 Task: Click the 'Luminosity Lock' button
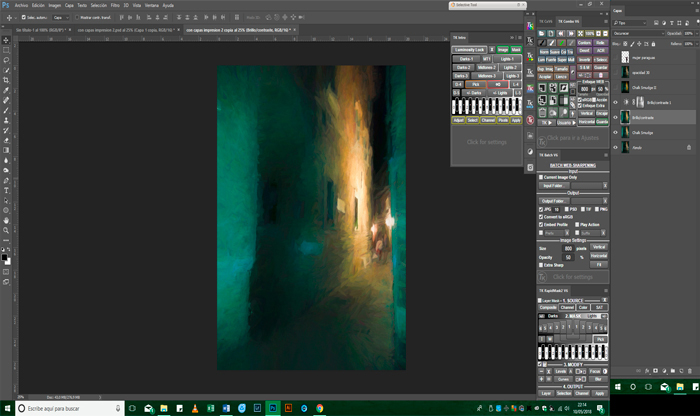tap(467, 49)
